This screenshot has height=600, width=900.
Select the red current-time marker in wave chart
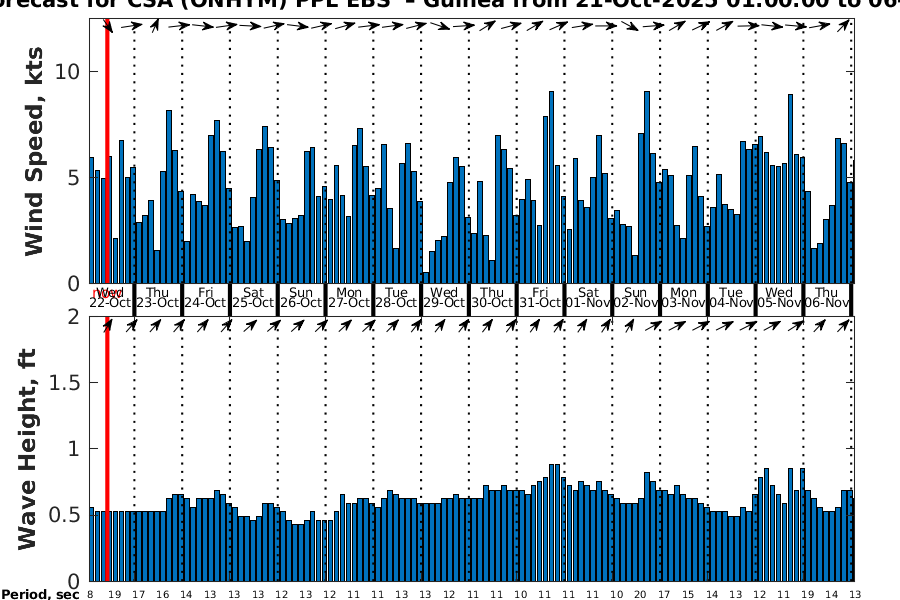108,450
